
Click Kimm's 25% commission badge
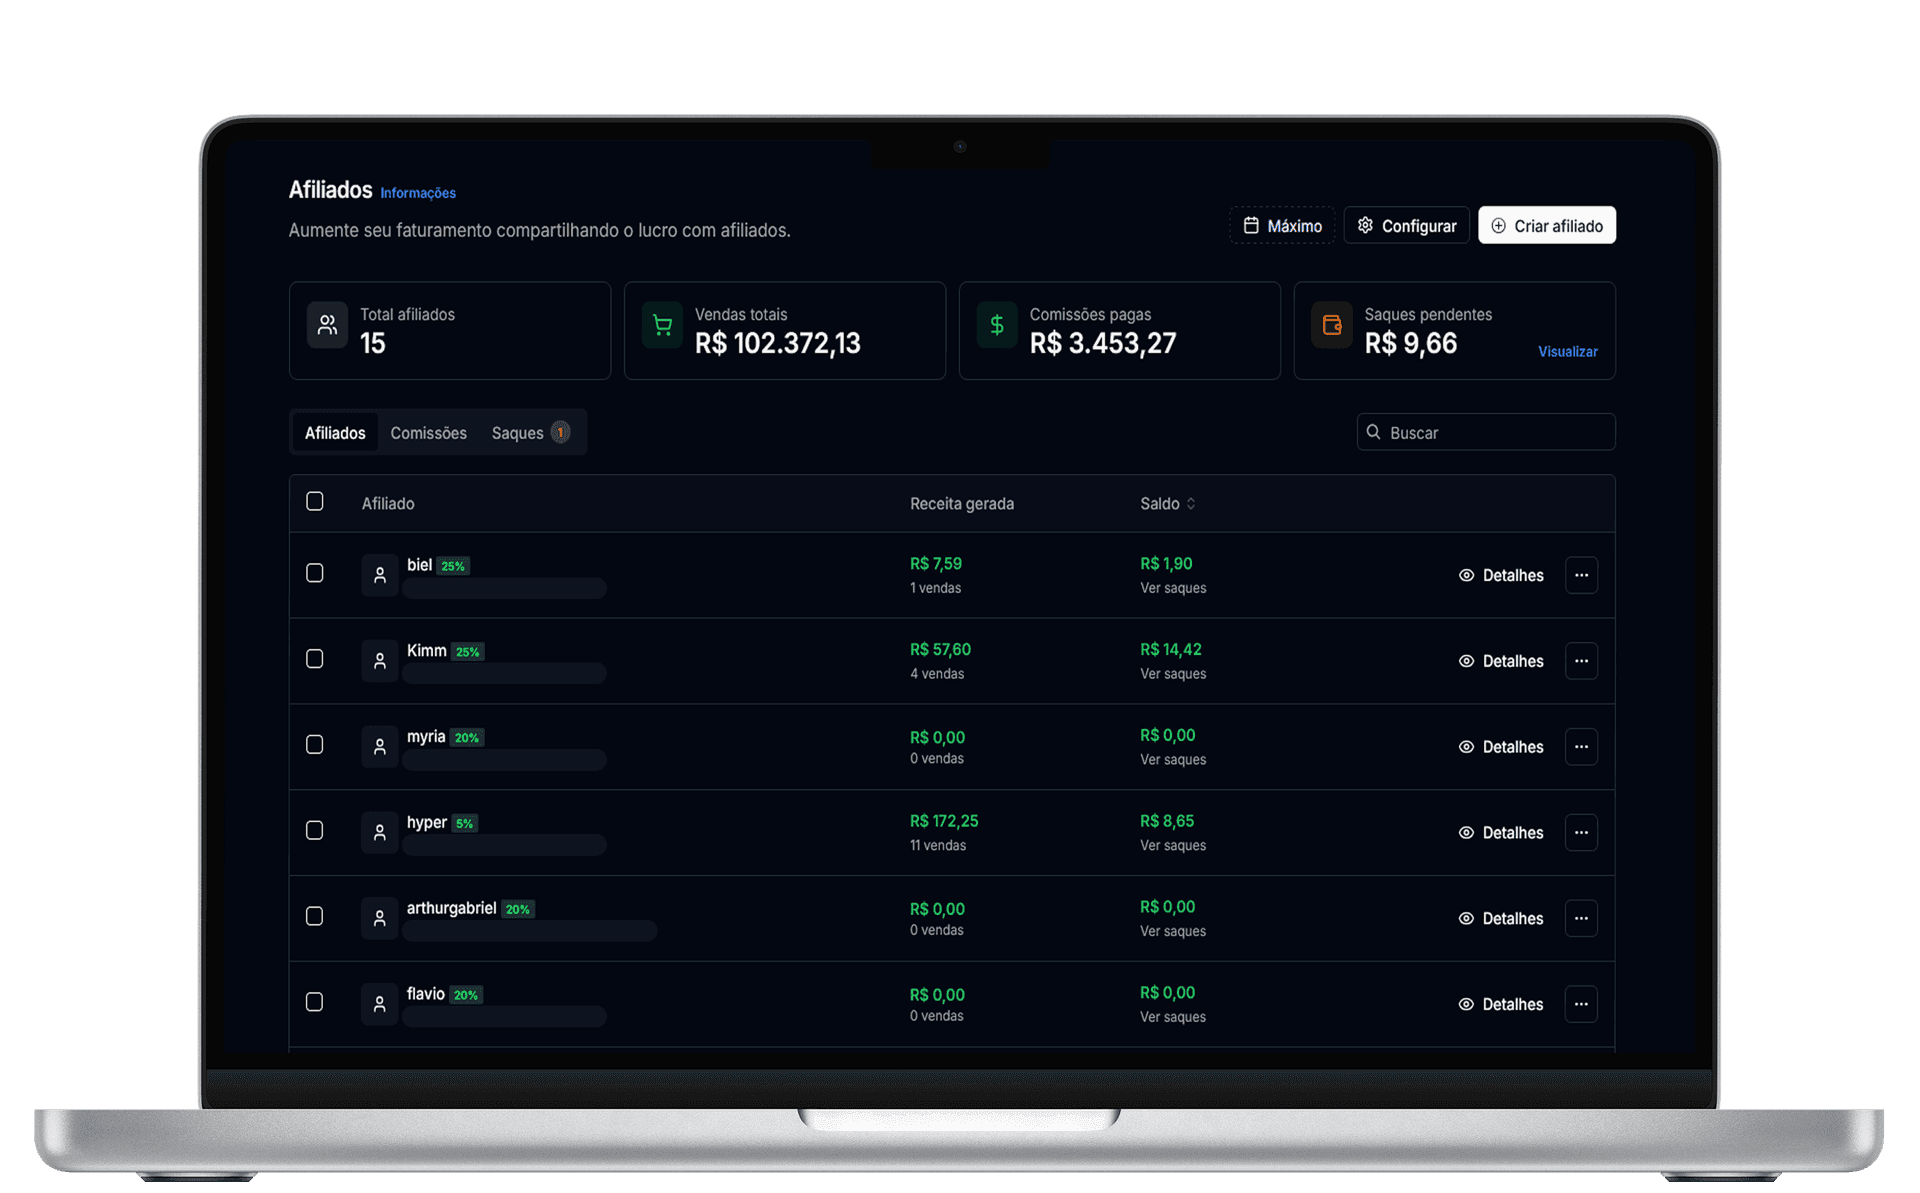(x=467, y=652)
